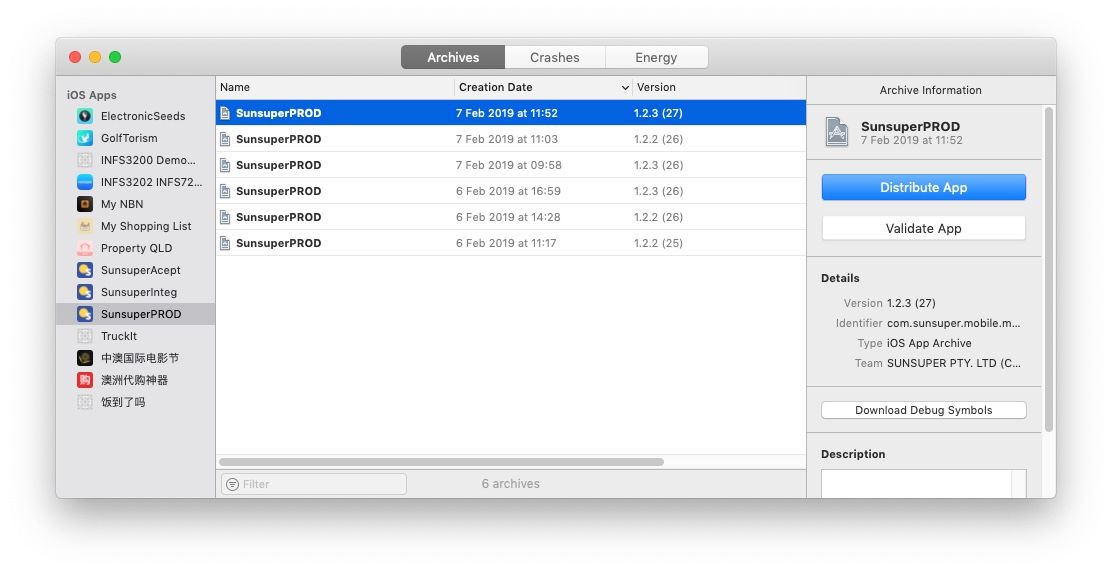This screenshot has height=572, width=1112.
Task: Click the iOS App Archive type value
Action: (929, 342)
